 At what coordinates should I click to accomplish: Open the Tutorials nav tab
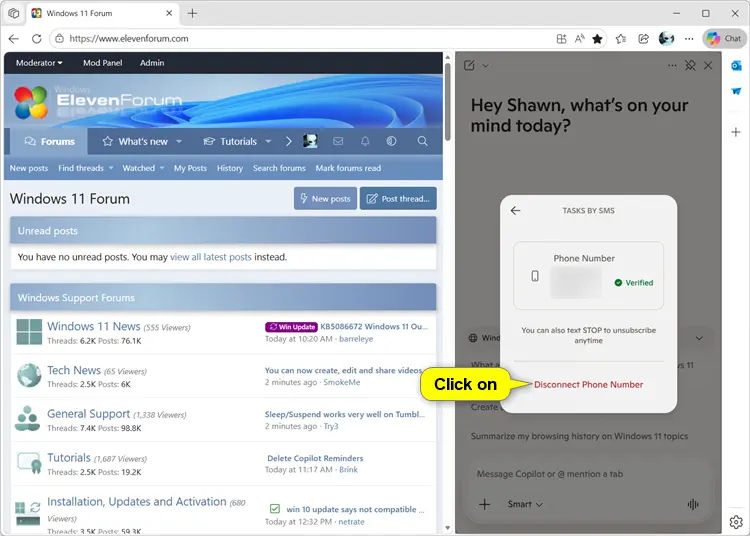[x=230, y=142]
